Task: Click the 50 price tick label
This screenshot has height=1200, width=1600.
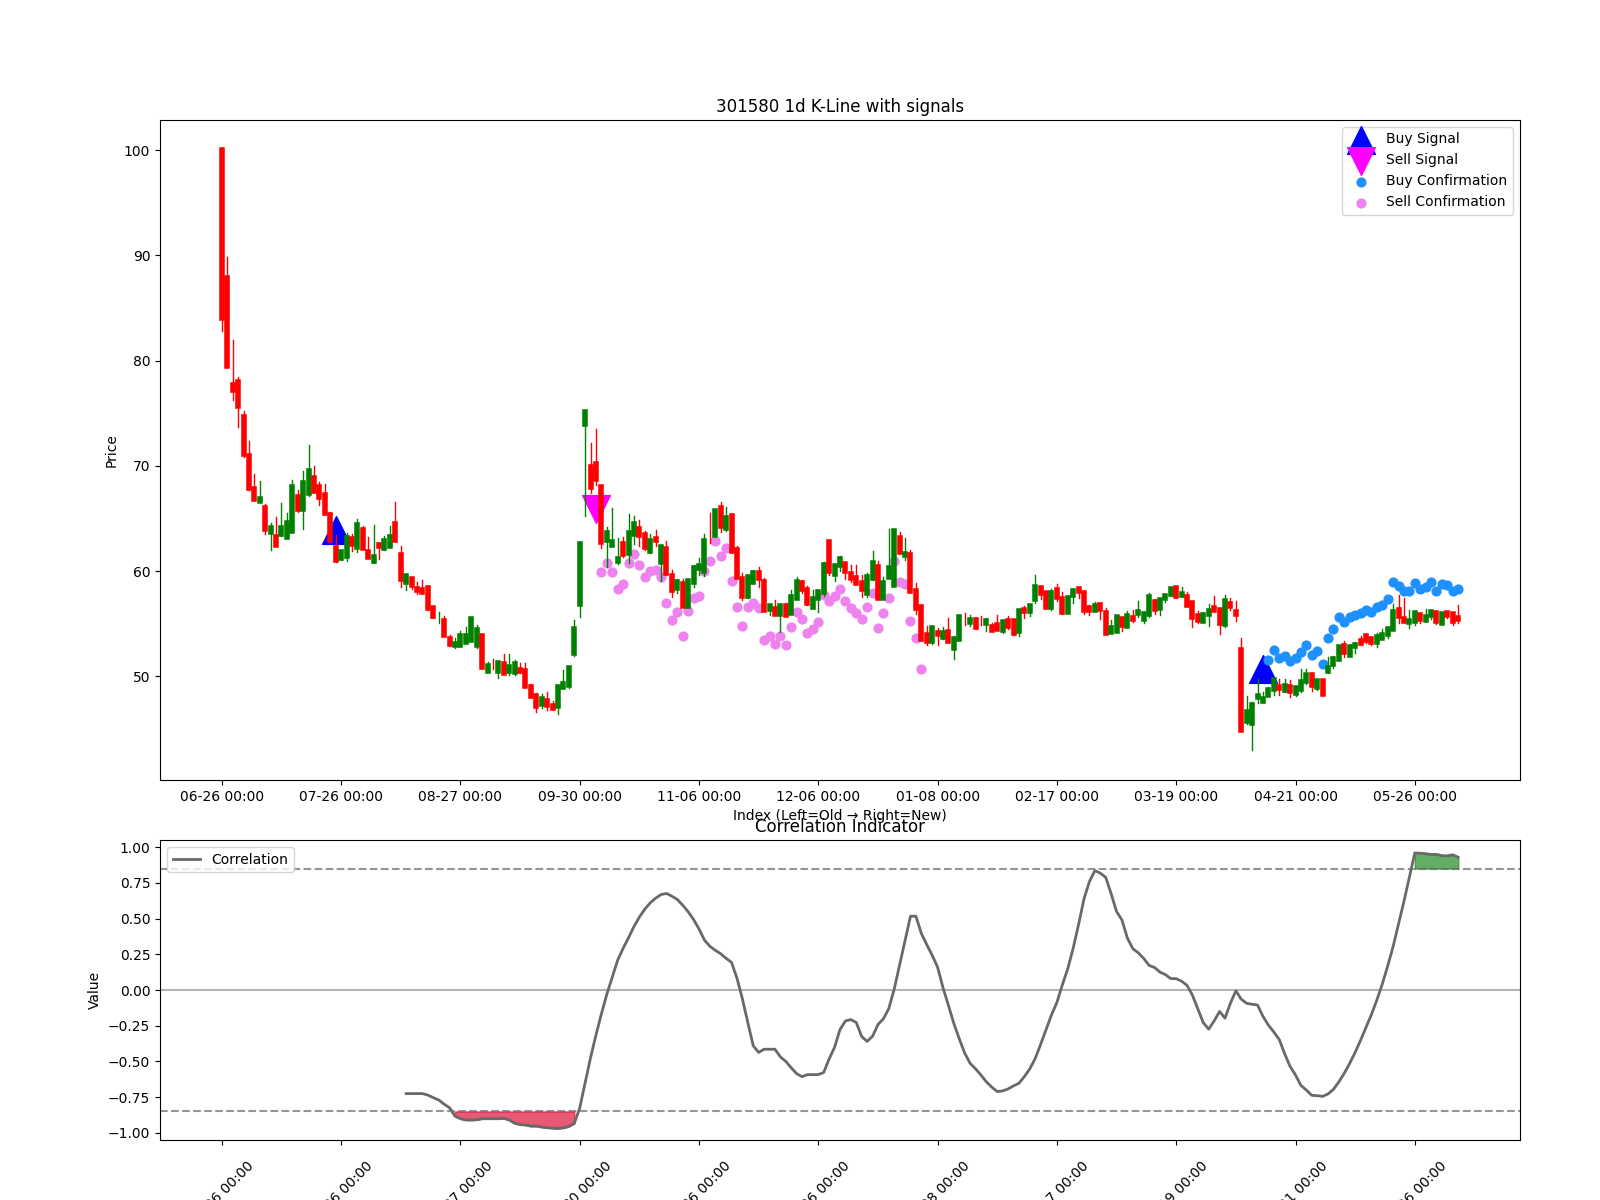Action: click(x=142, y=677)
